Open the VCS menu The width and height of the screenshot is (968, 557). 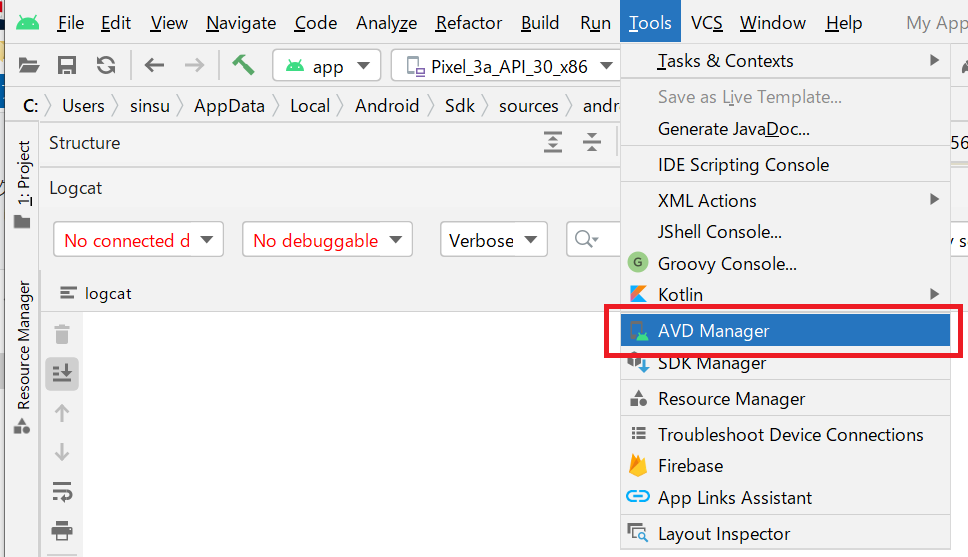706,23
